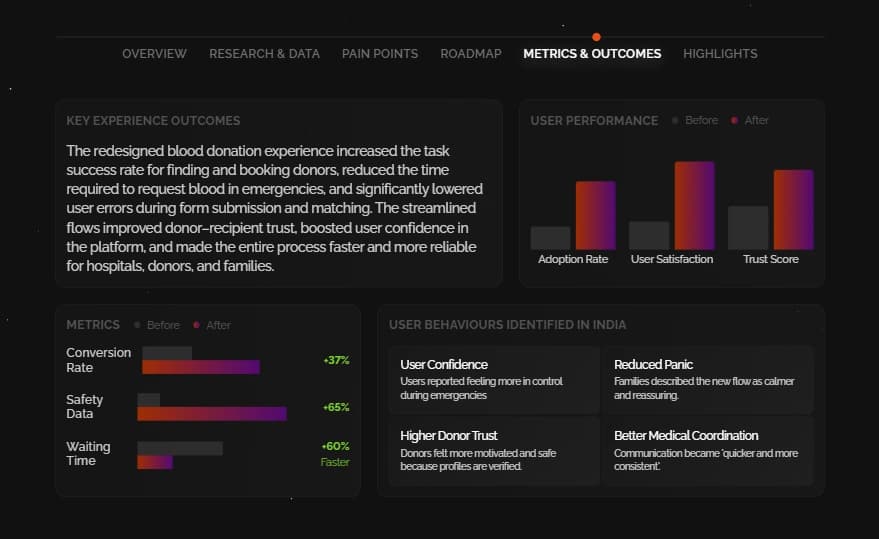This screenshot has height=539, width=879.
Task: Click the User Satisfaction before bar
Action: tap(649, 235)
